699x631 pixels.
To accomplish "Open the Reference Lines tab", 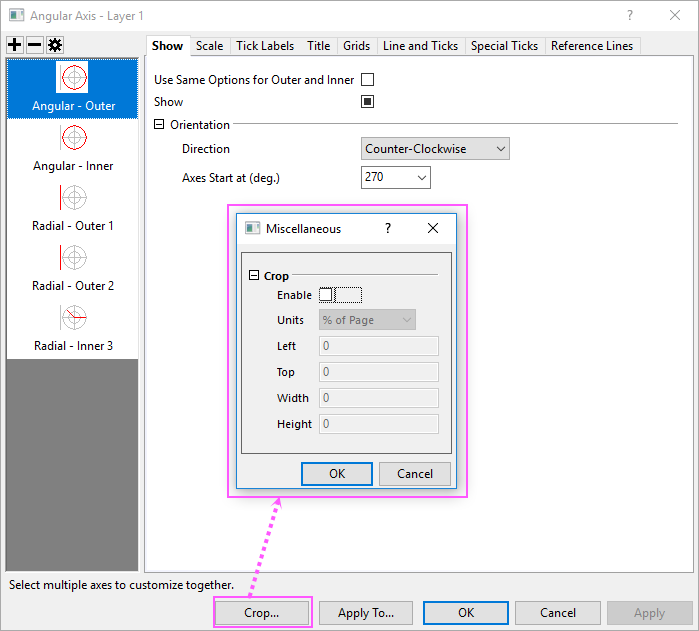I will [591, 46].
